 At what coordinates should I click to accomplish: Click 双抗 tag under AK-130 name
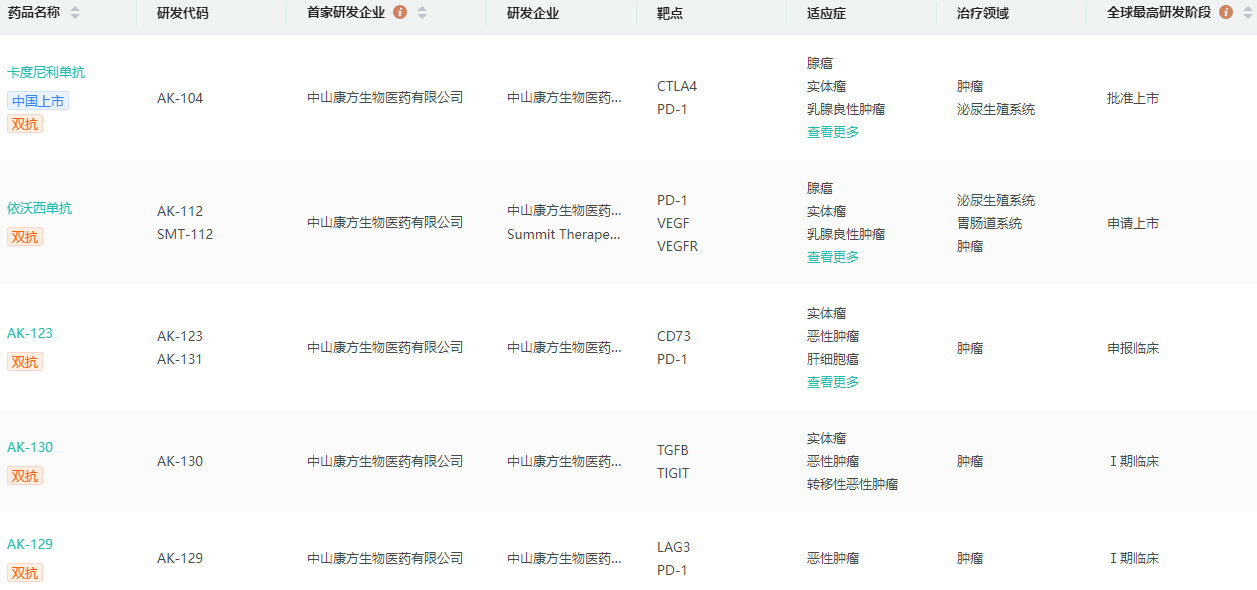coord(25,476)
